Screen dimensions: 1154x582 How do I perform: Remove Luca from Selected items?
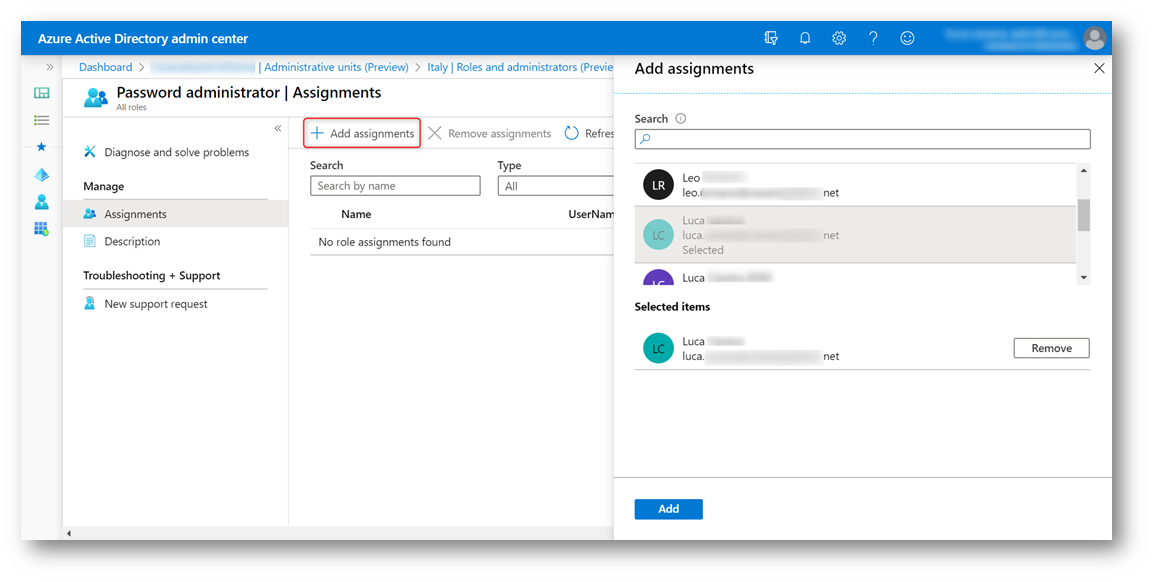pos(1052,348)
